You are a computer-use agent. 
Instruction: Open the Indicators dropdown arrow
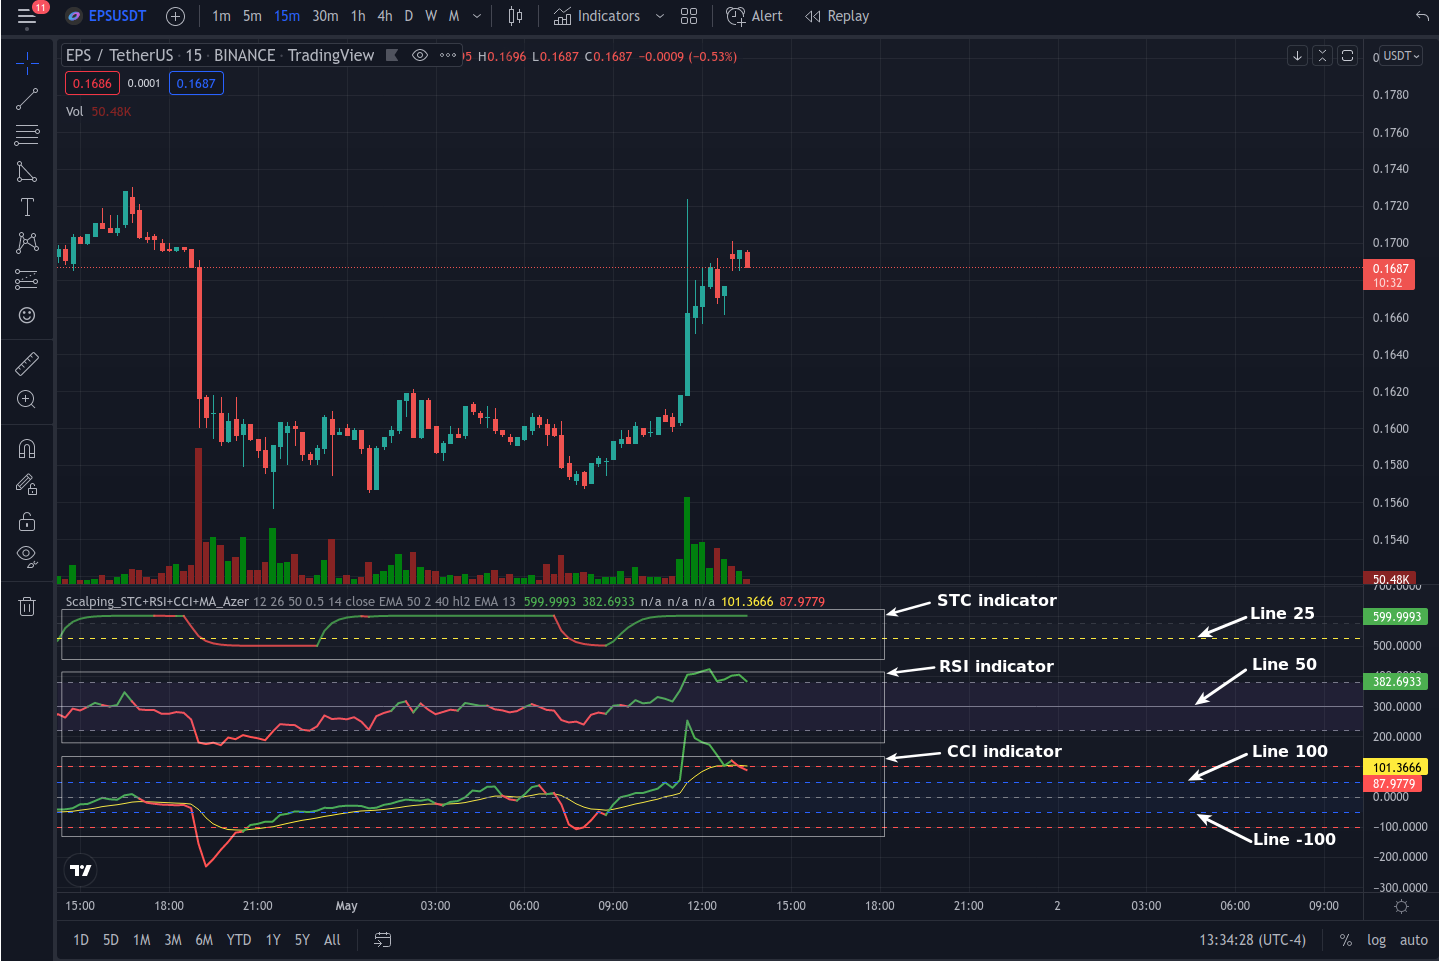click(x=659, y=16)
